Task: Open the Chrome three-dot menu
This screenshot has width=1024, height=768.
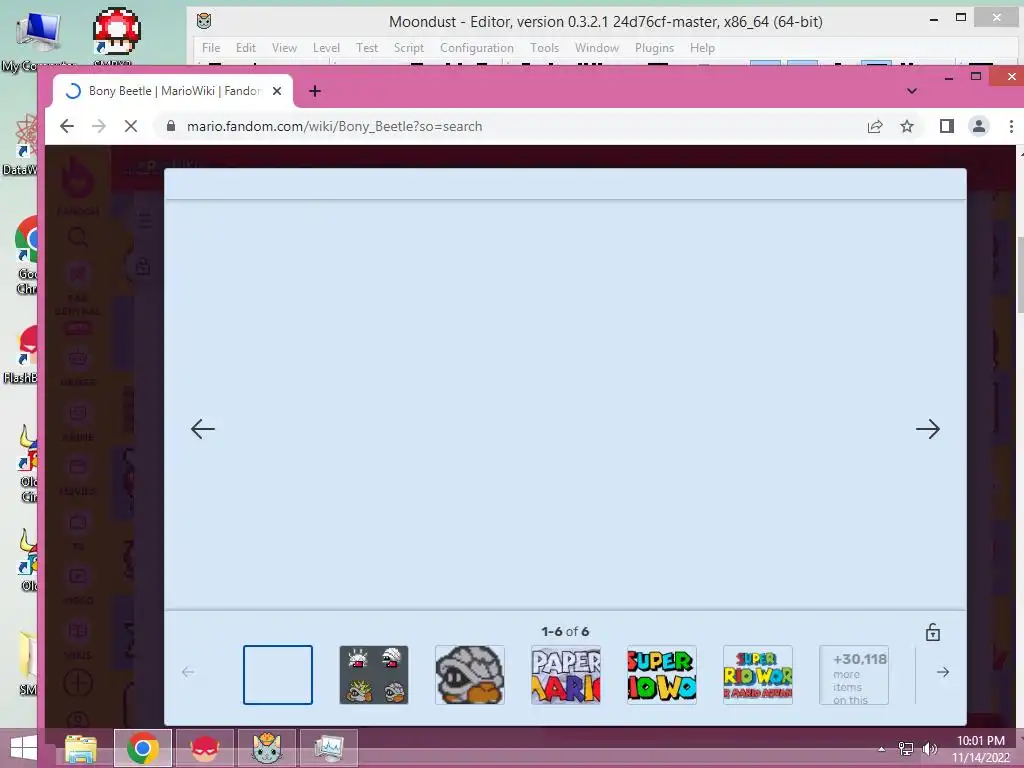Action: [1011, 126]
